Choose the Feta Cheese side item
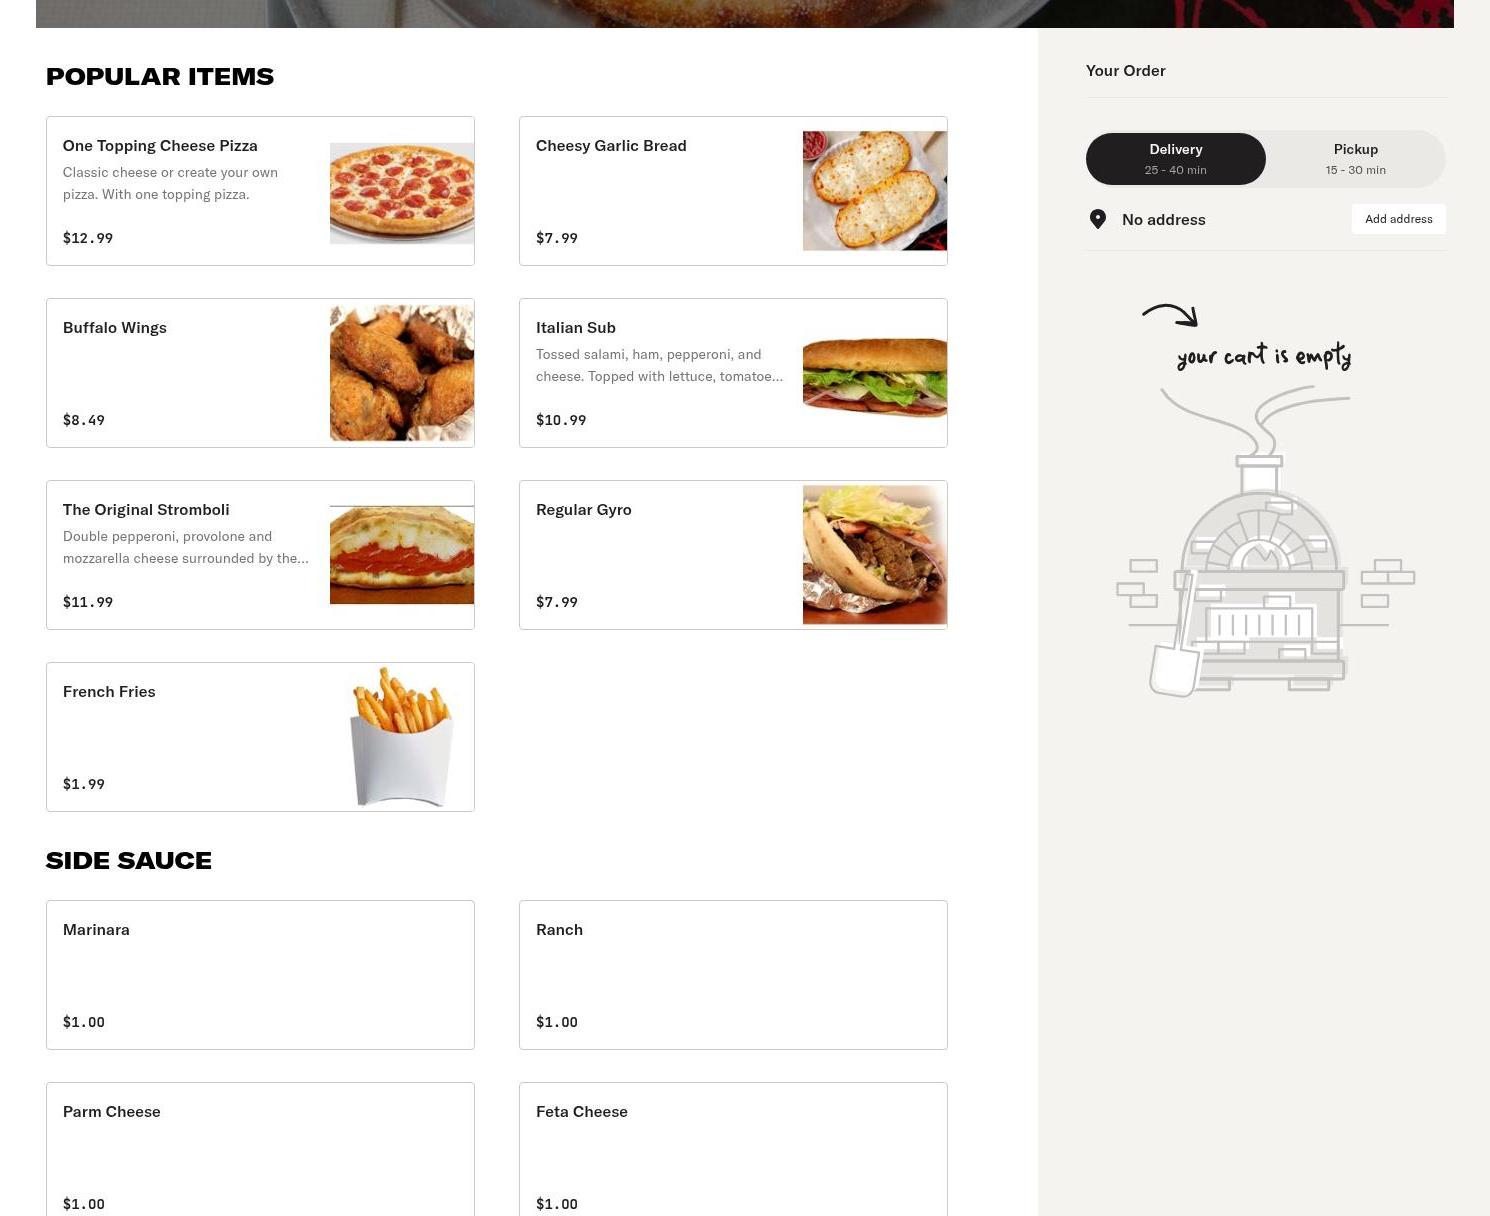1490x1216 pixels. (733, 1150)
